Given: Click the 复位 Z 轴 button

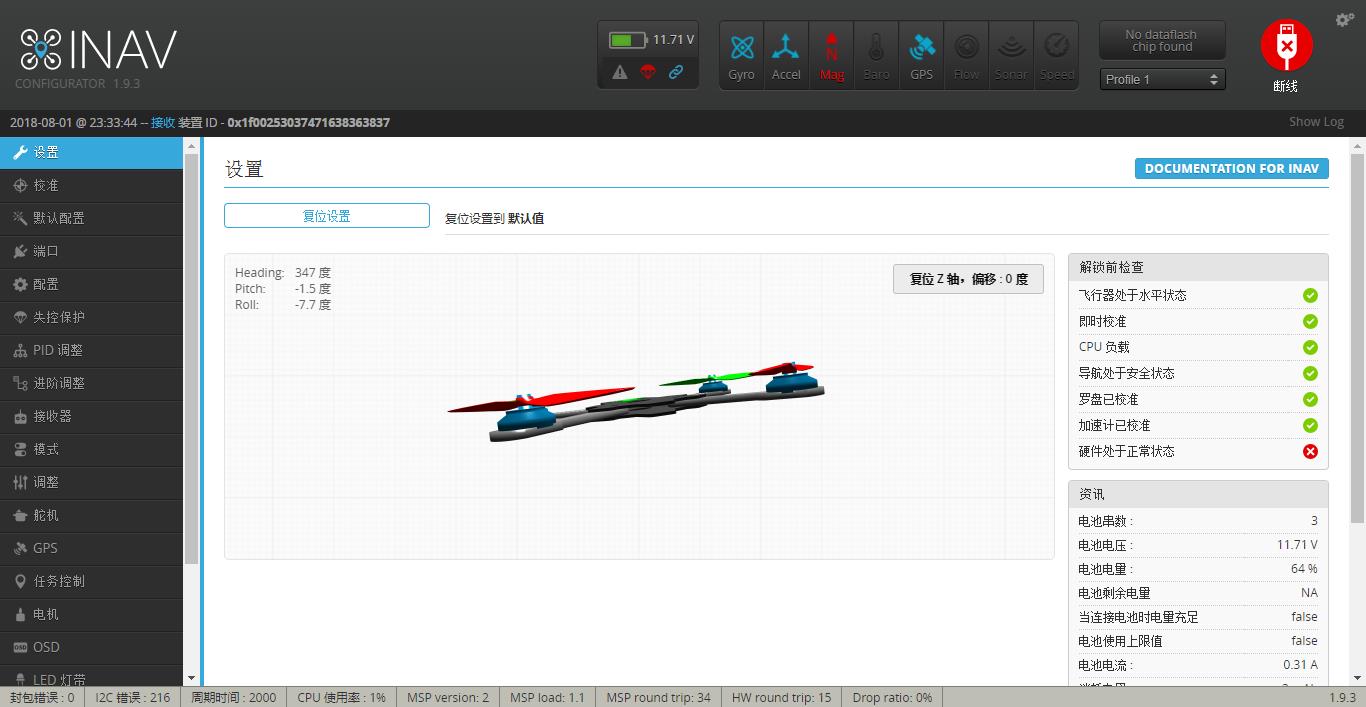Looking at the screenshot, I should pyautogui.click(x=968, y=279).
